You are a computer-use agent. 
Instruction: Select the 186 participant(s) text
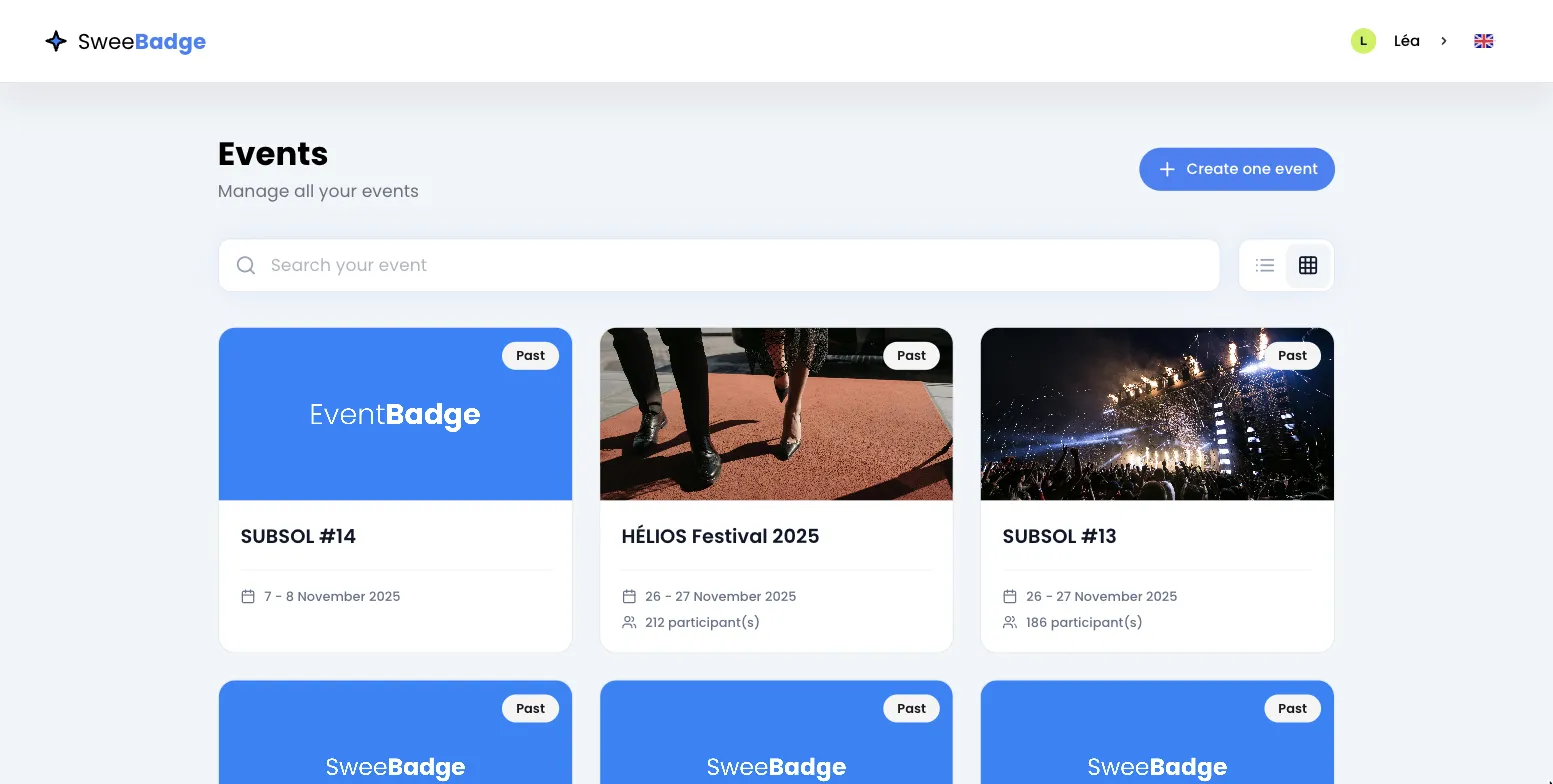1084,622
